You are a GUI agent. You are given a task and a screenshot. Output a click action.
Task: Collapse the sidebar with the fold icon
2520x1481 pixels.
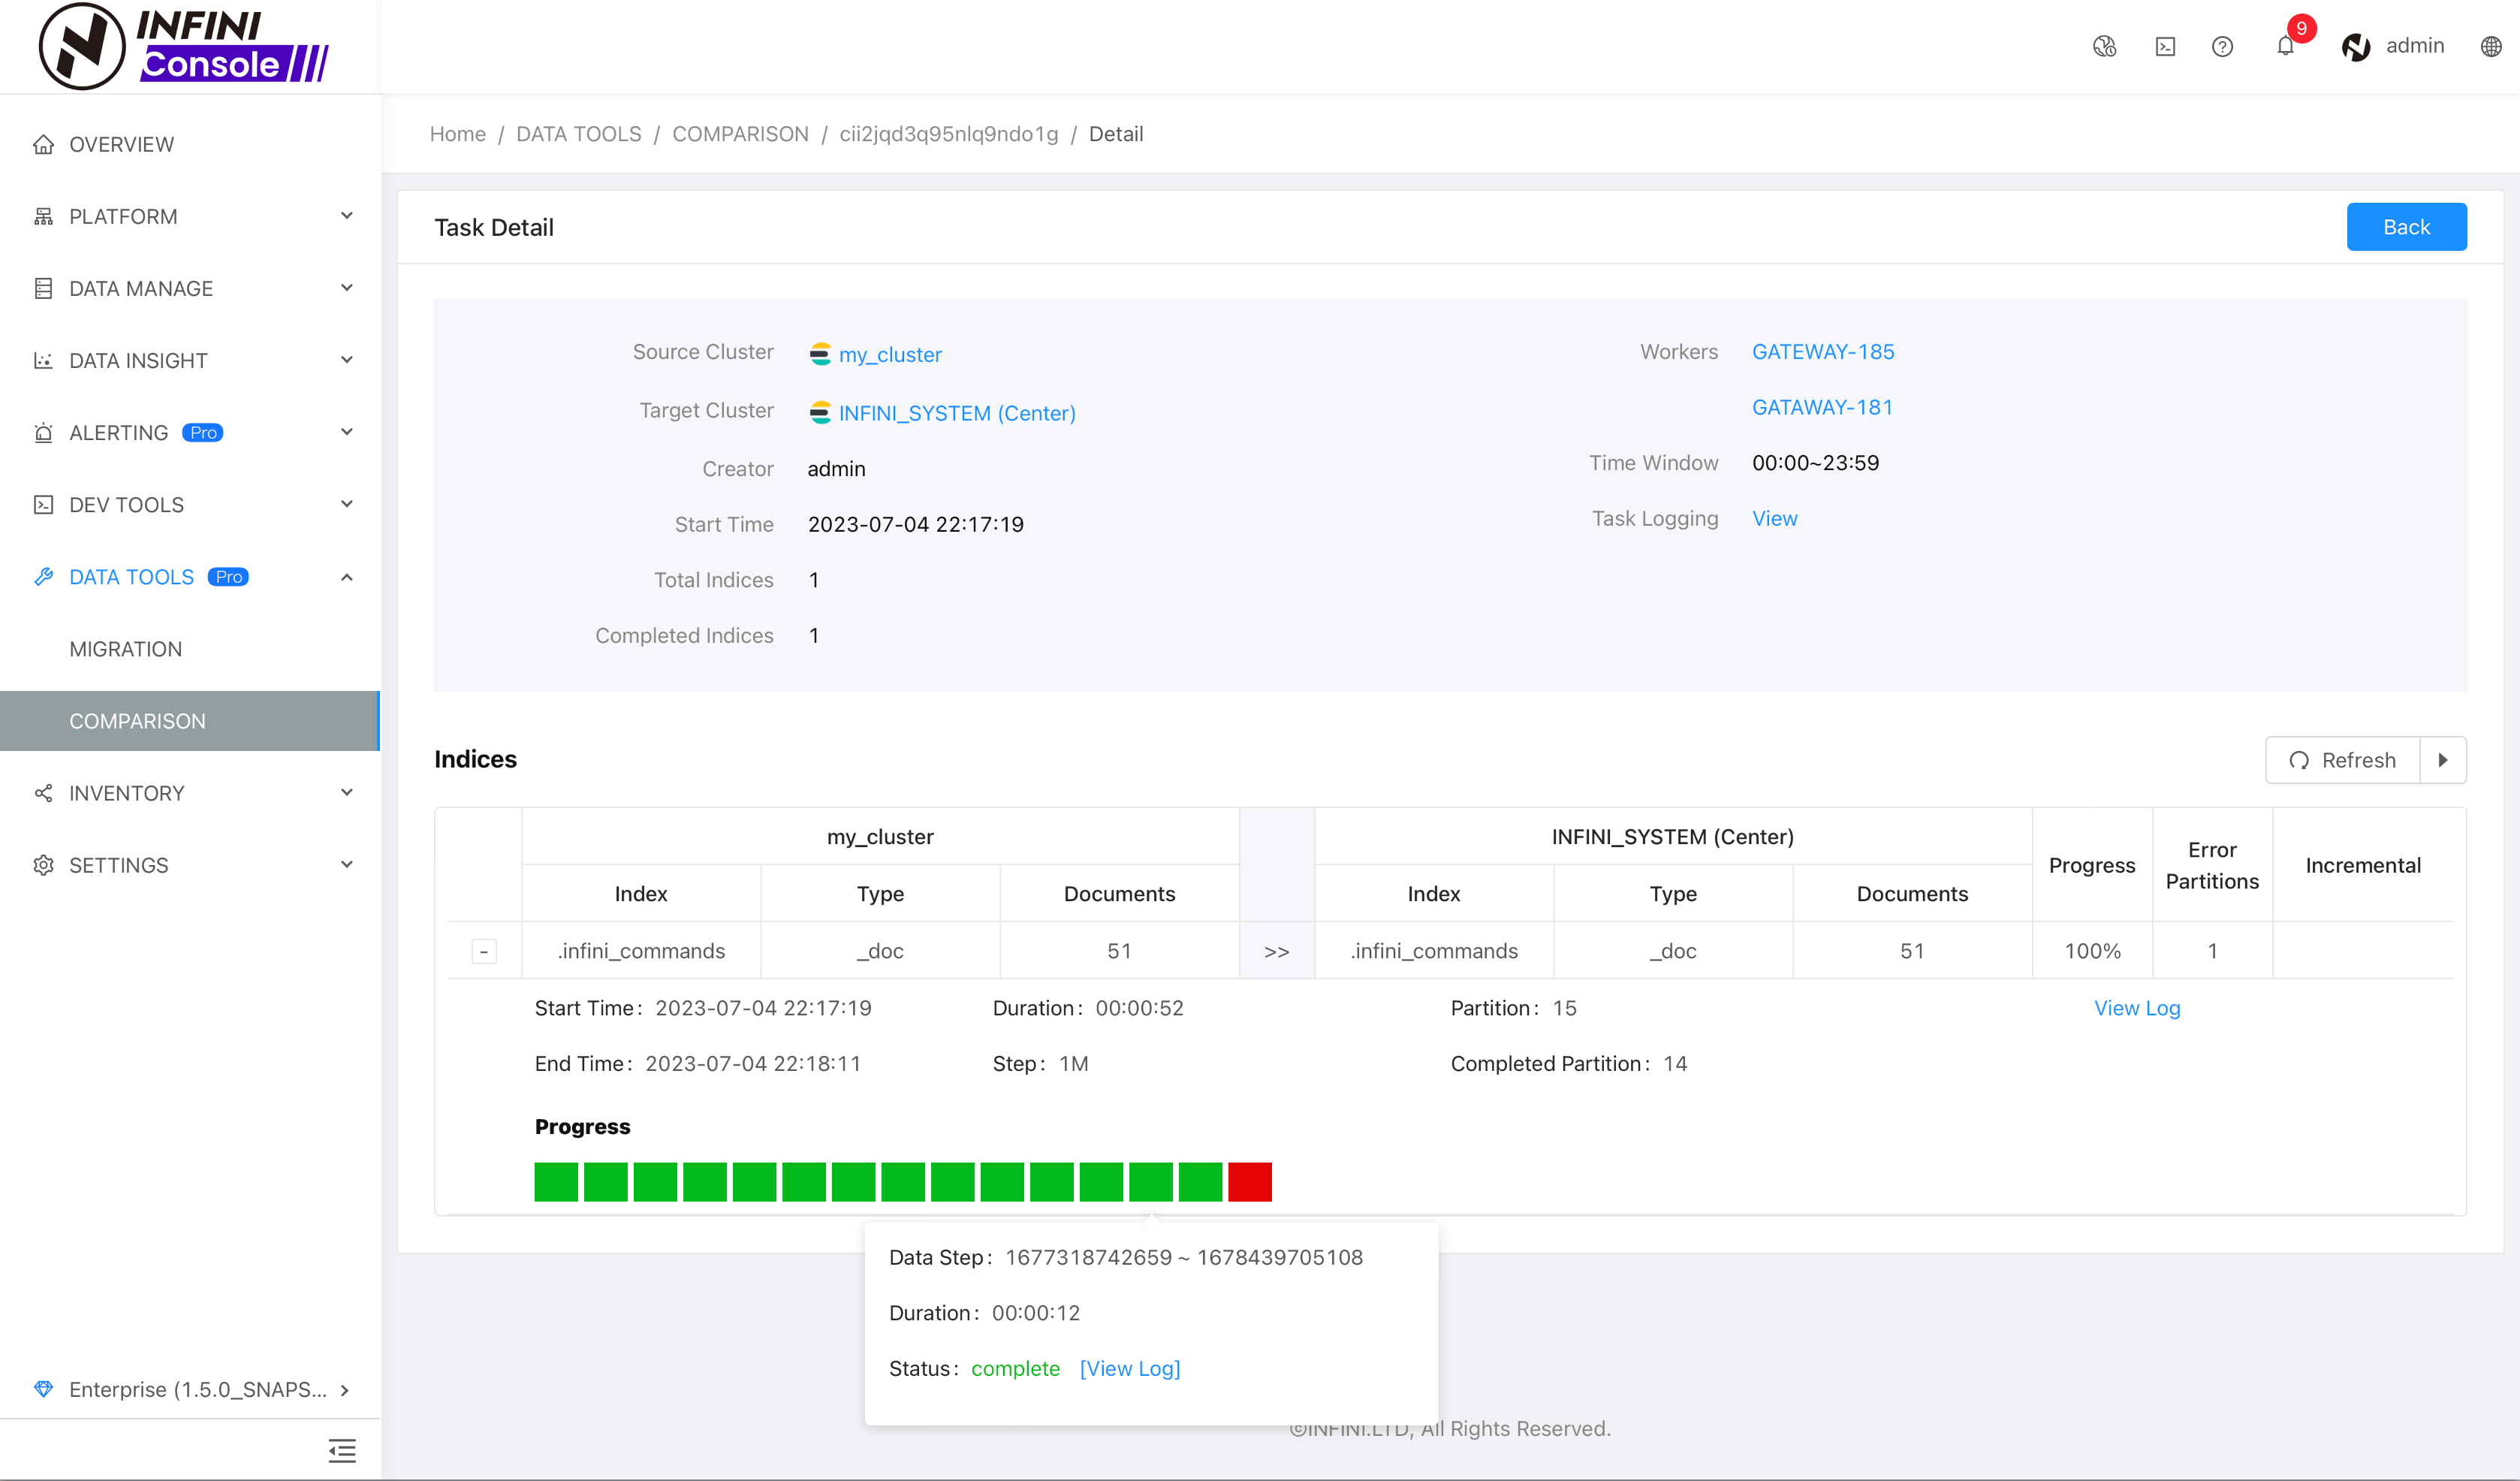point(342,1450)
